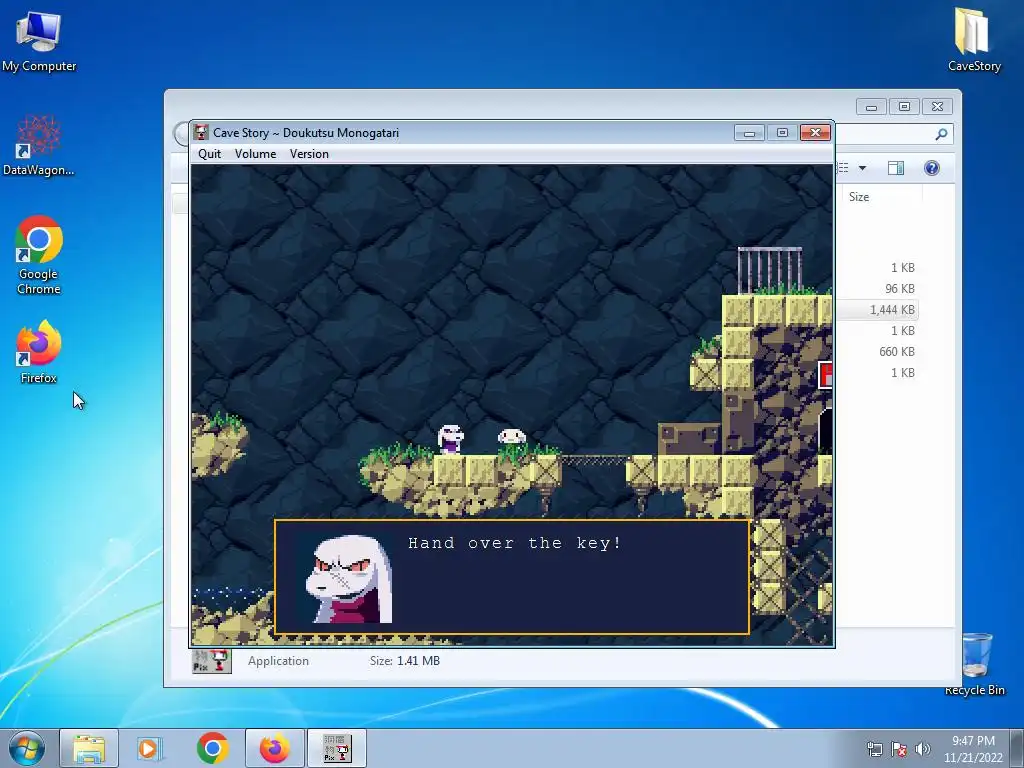Open the taskbar clock showing 9:47 PM
This screenshot has width=1024, height=768.
click(x=973, y=749)
